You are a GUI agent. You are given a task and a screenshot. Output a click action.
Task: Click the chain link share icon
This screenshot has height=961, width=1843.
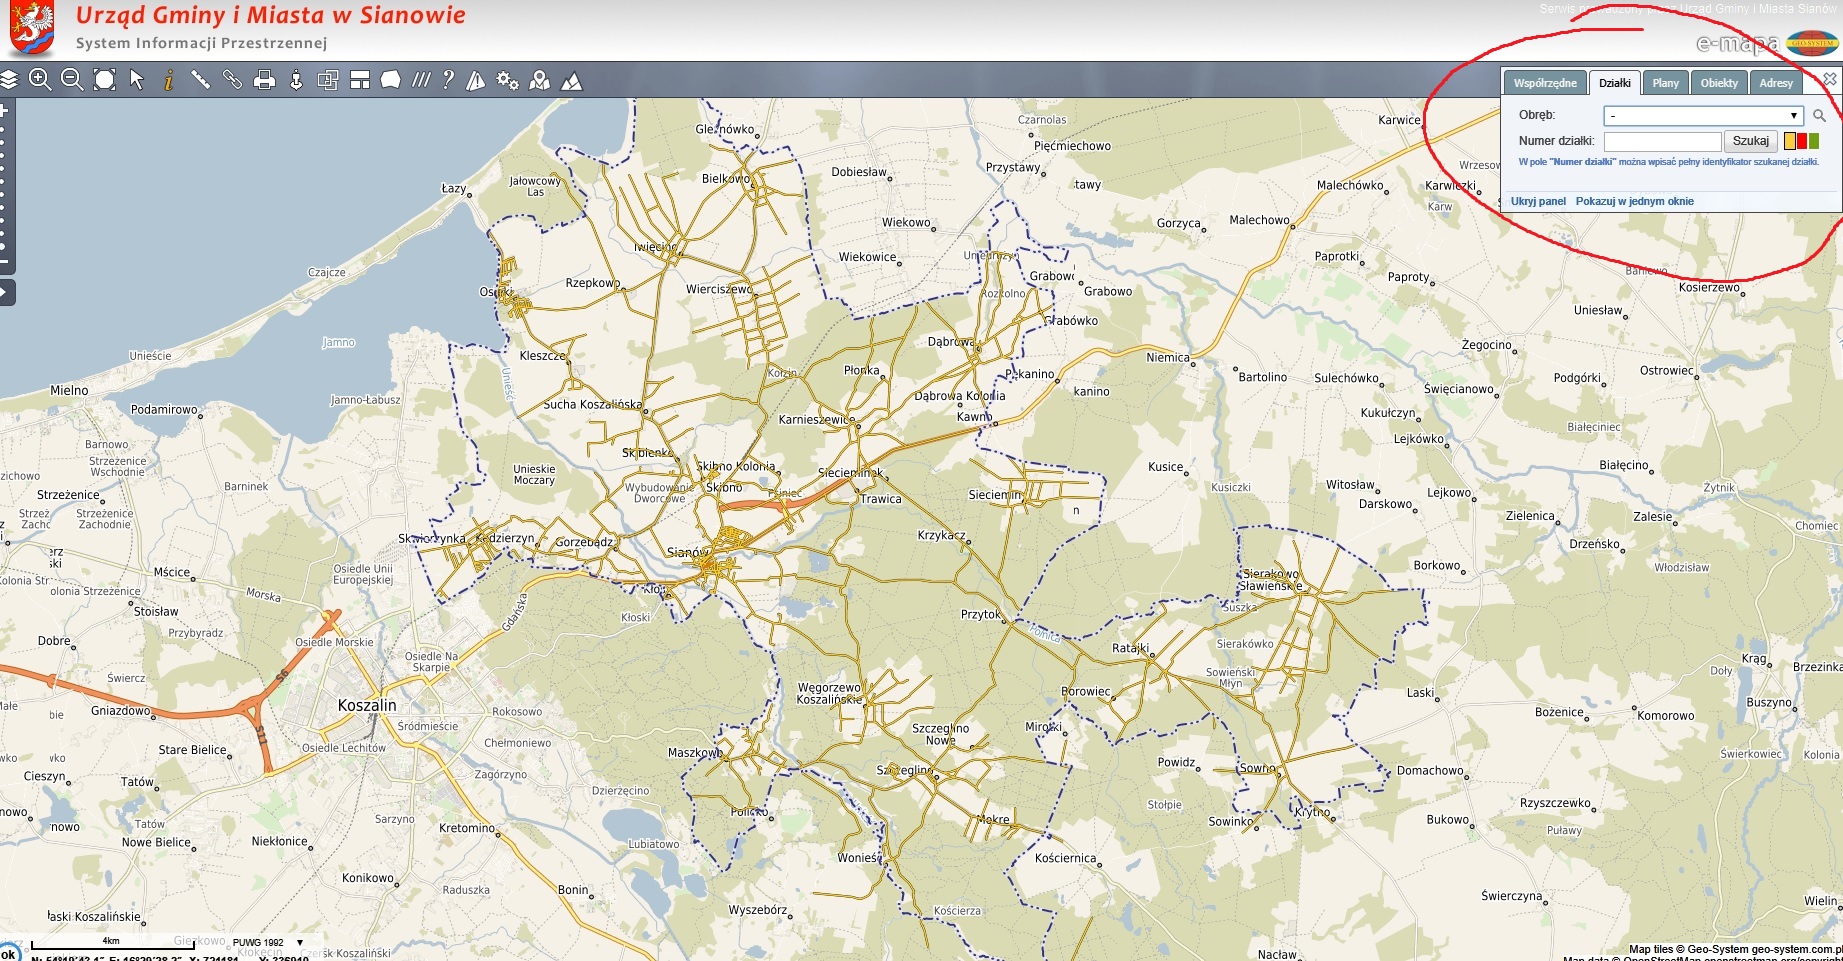232,80
